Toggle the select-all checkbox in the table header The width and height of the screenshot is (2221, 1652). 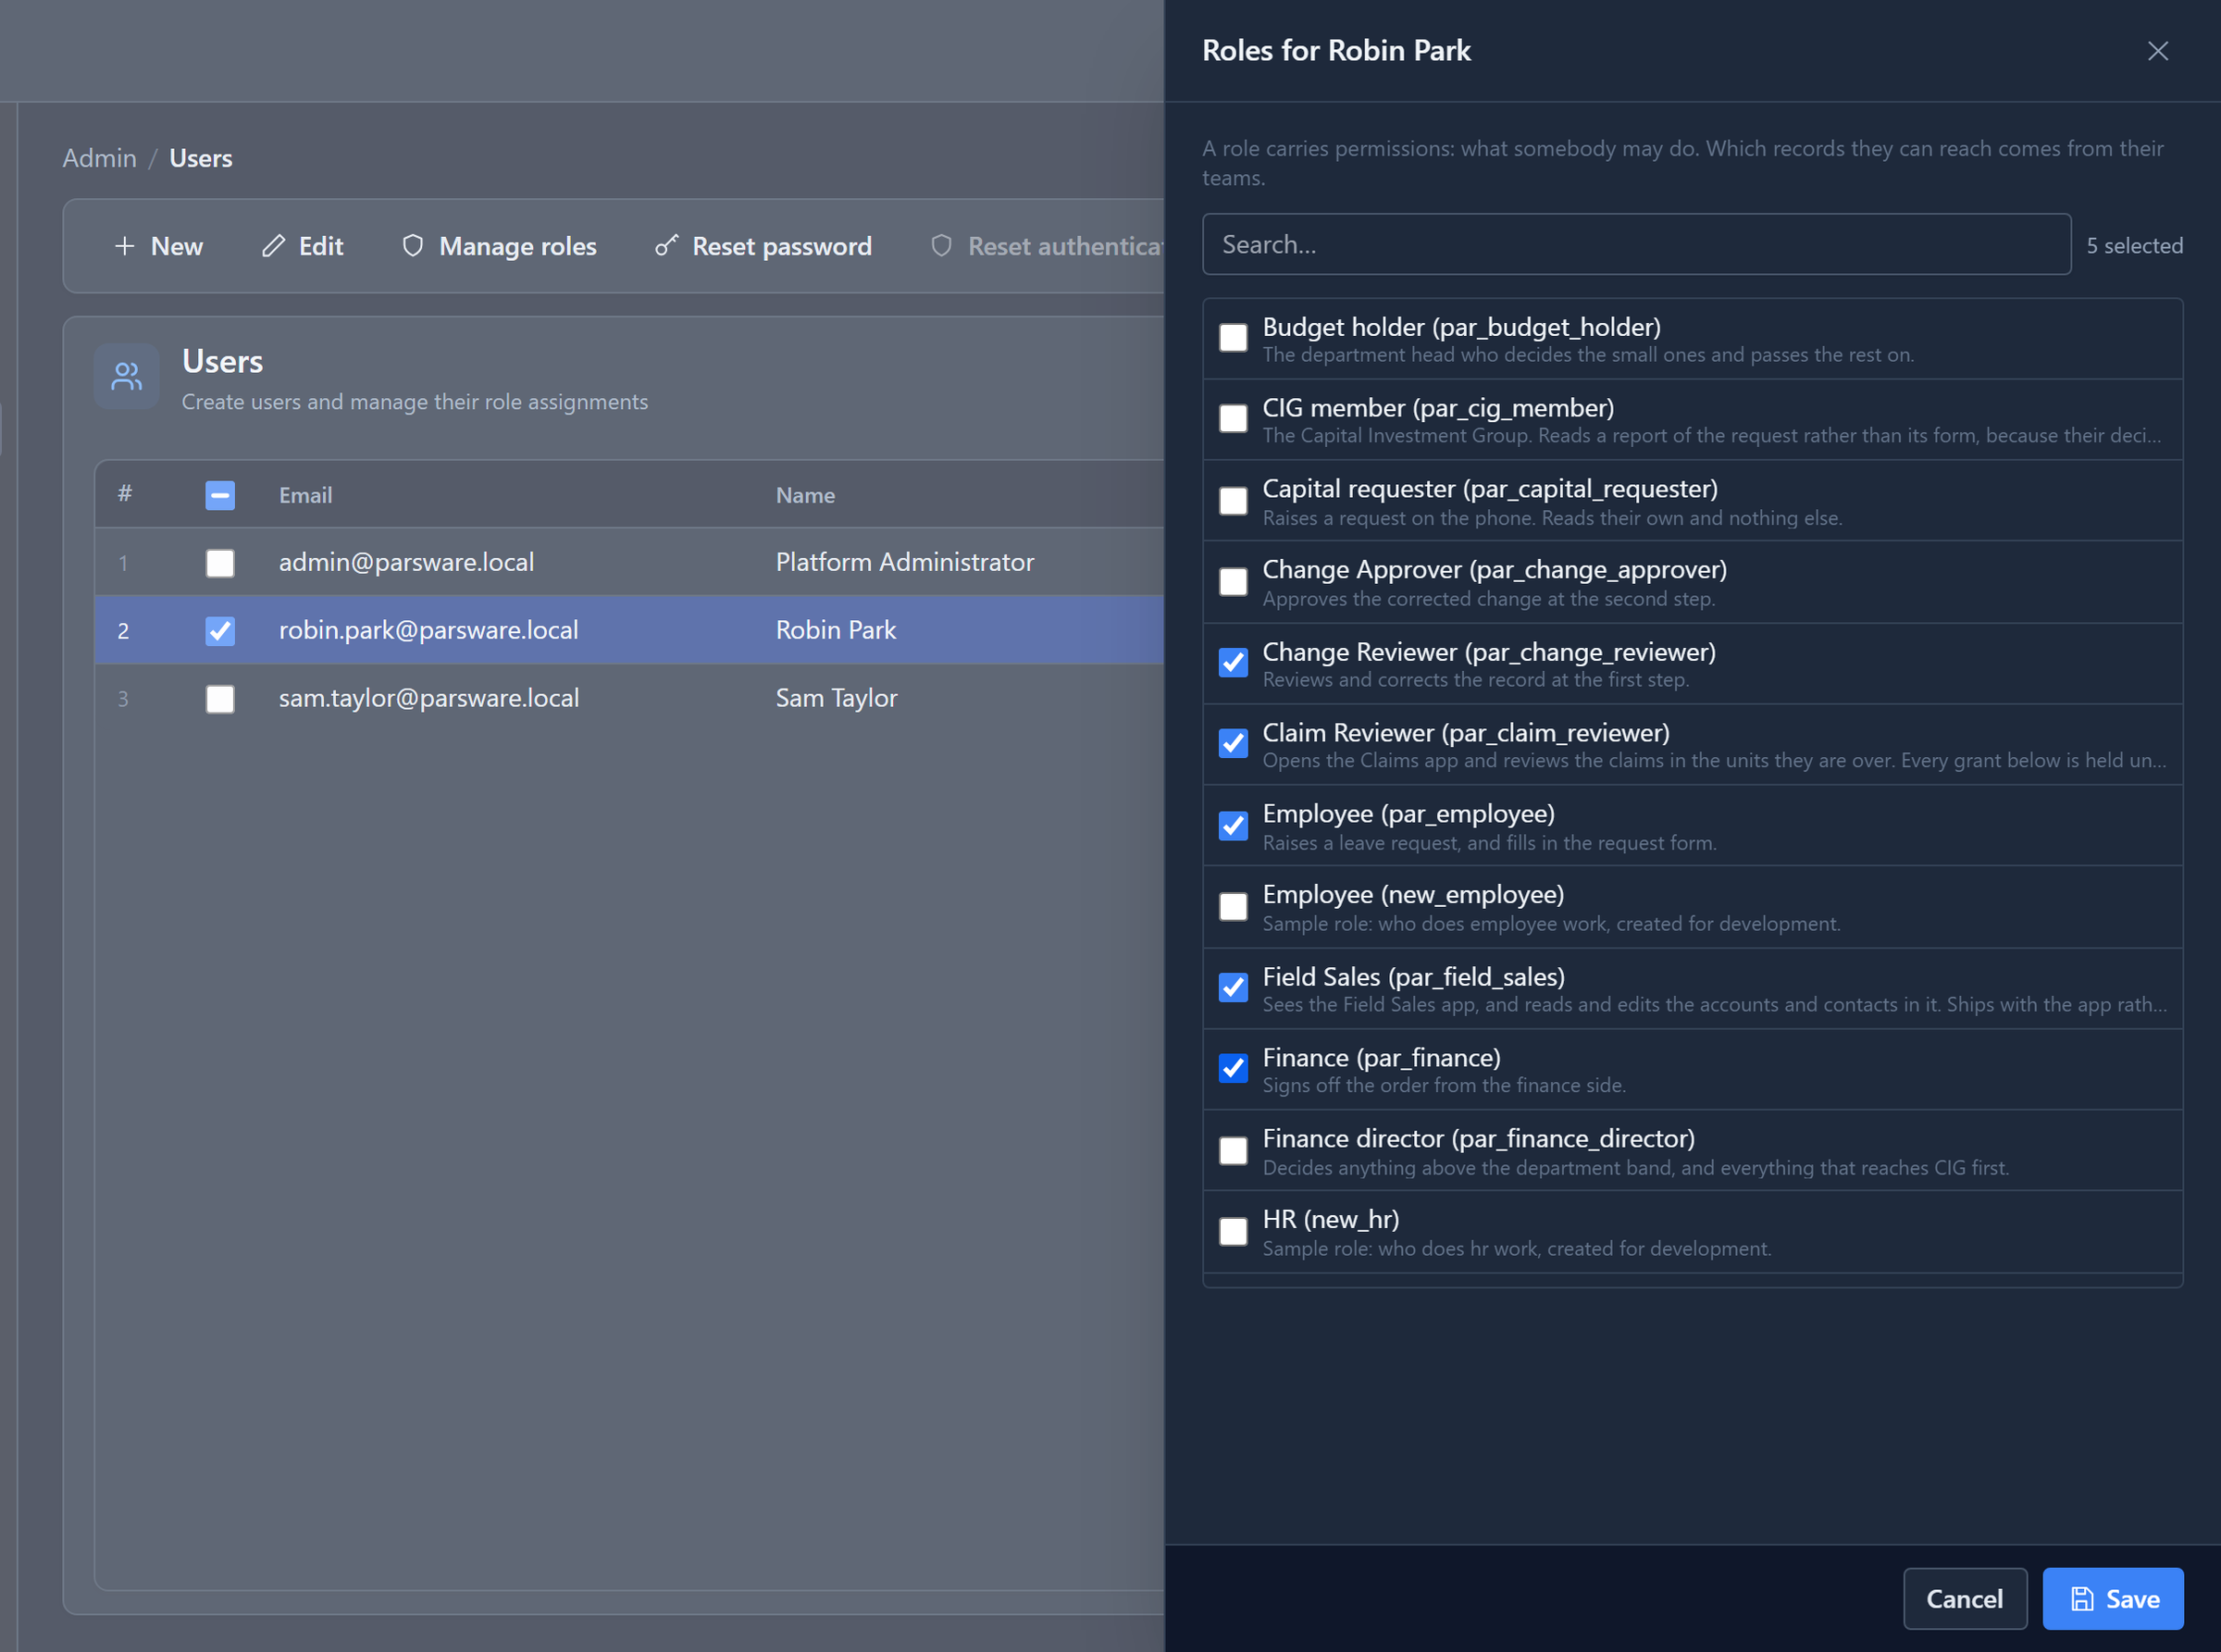220,495
